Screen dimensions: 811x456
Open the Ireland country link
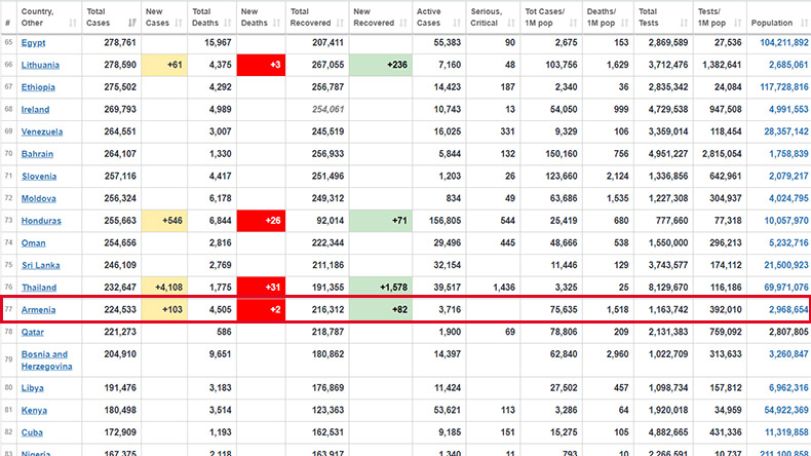(35, 110)
